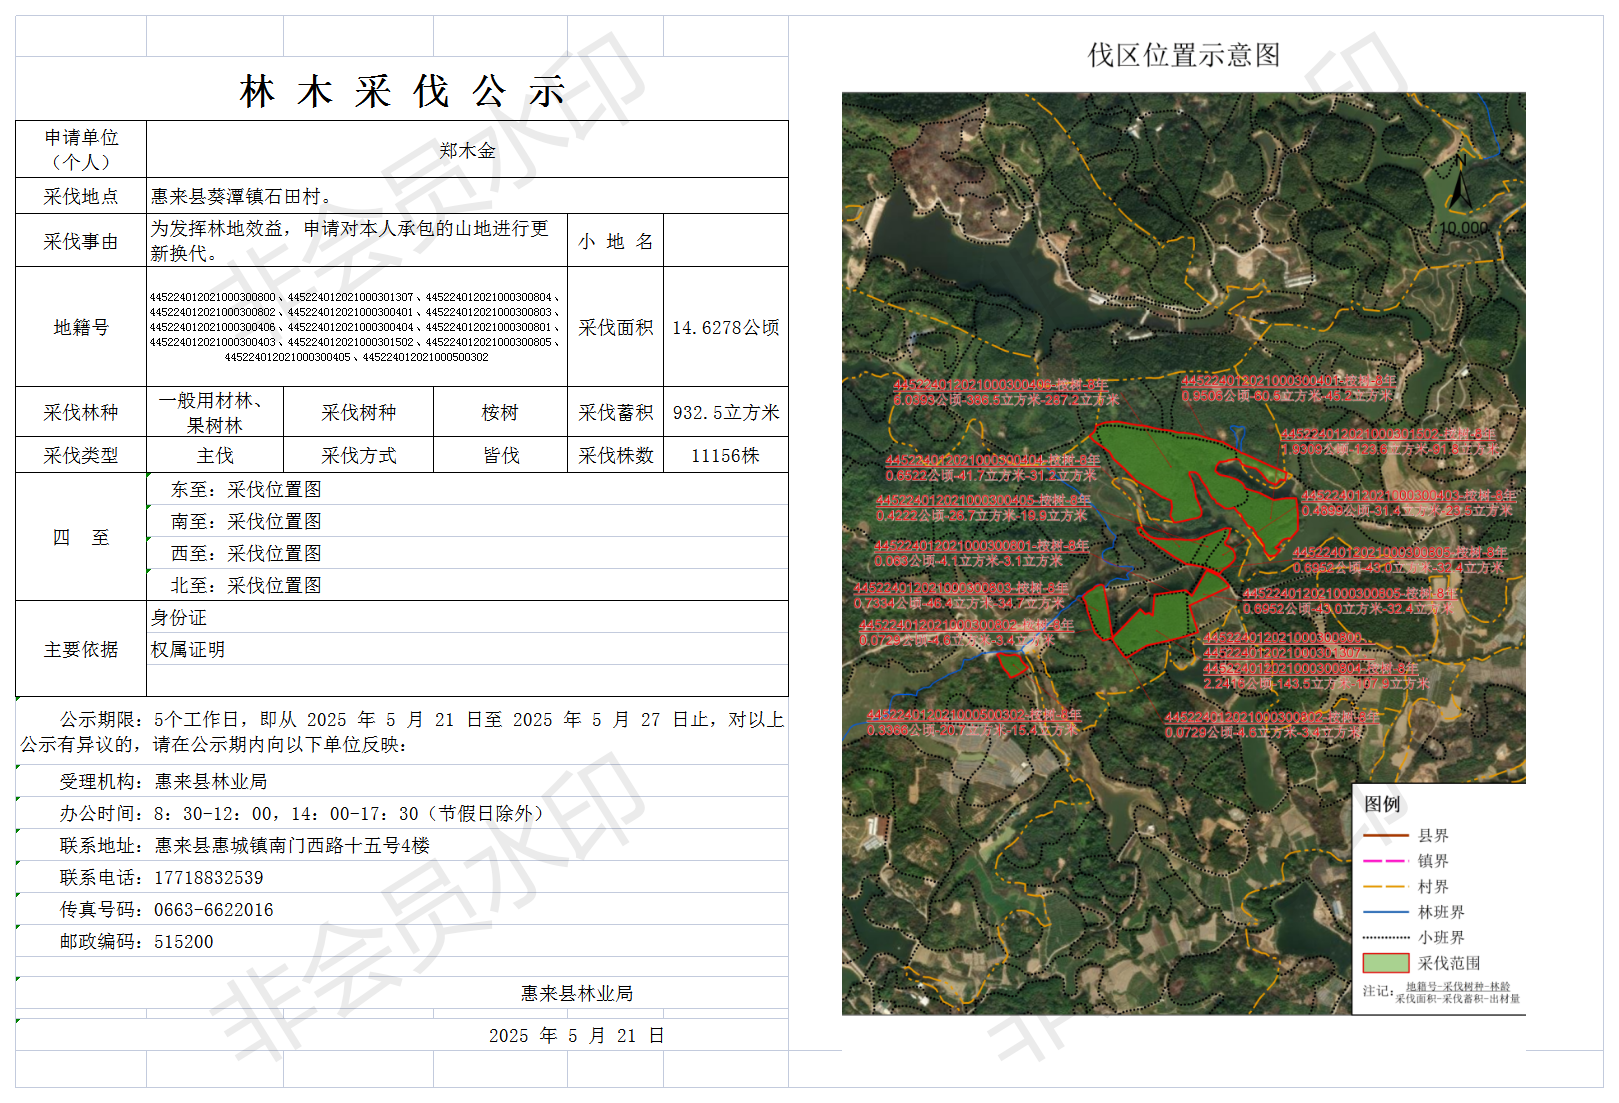
Task: Click the 四至 label cell
Action: coord(81,537)
